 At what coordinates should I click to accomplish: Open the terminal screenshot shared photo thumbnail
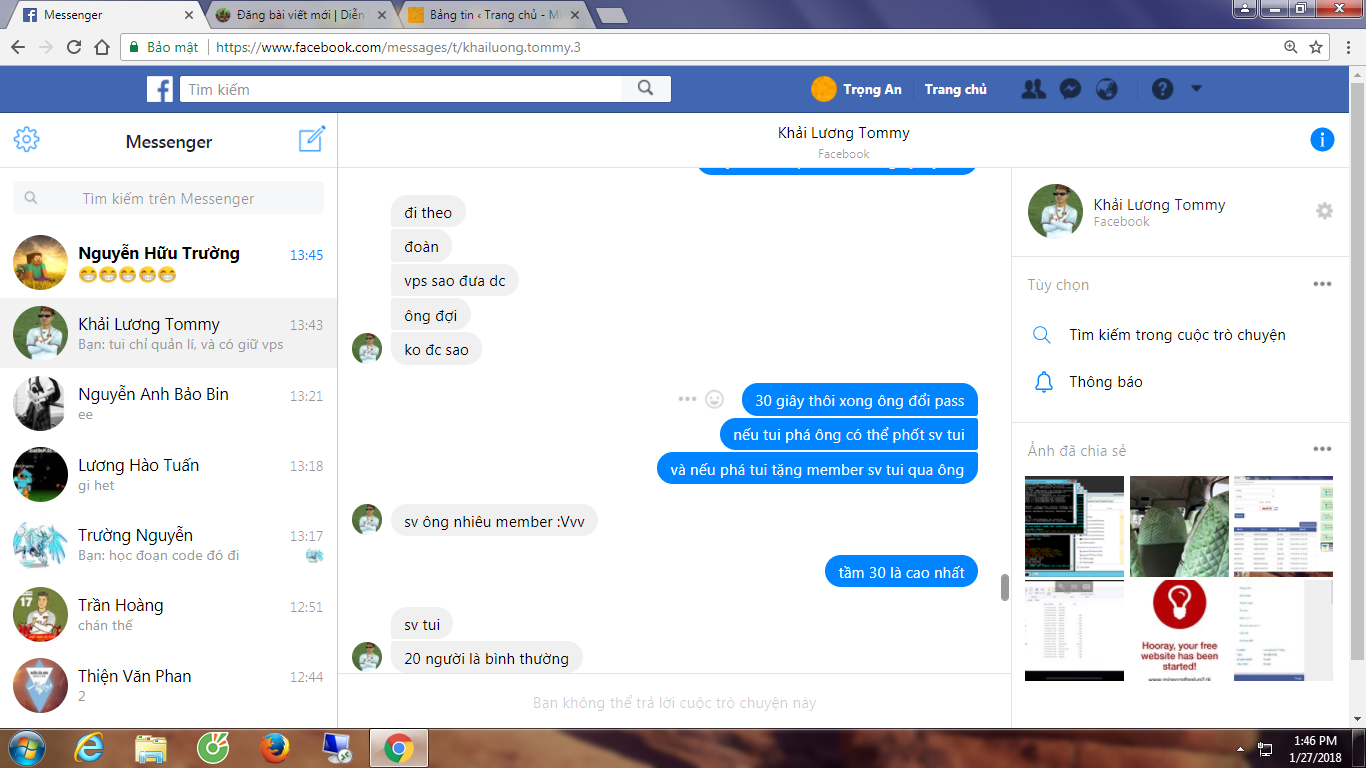(1074, 526)
